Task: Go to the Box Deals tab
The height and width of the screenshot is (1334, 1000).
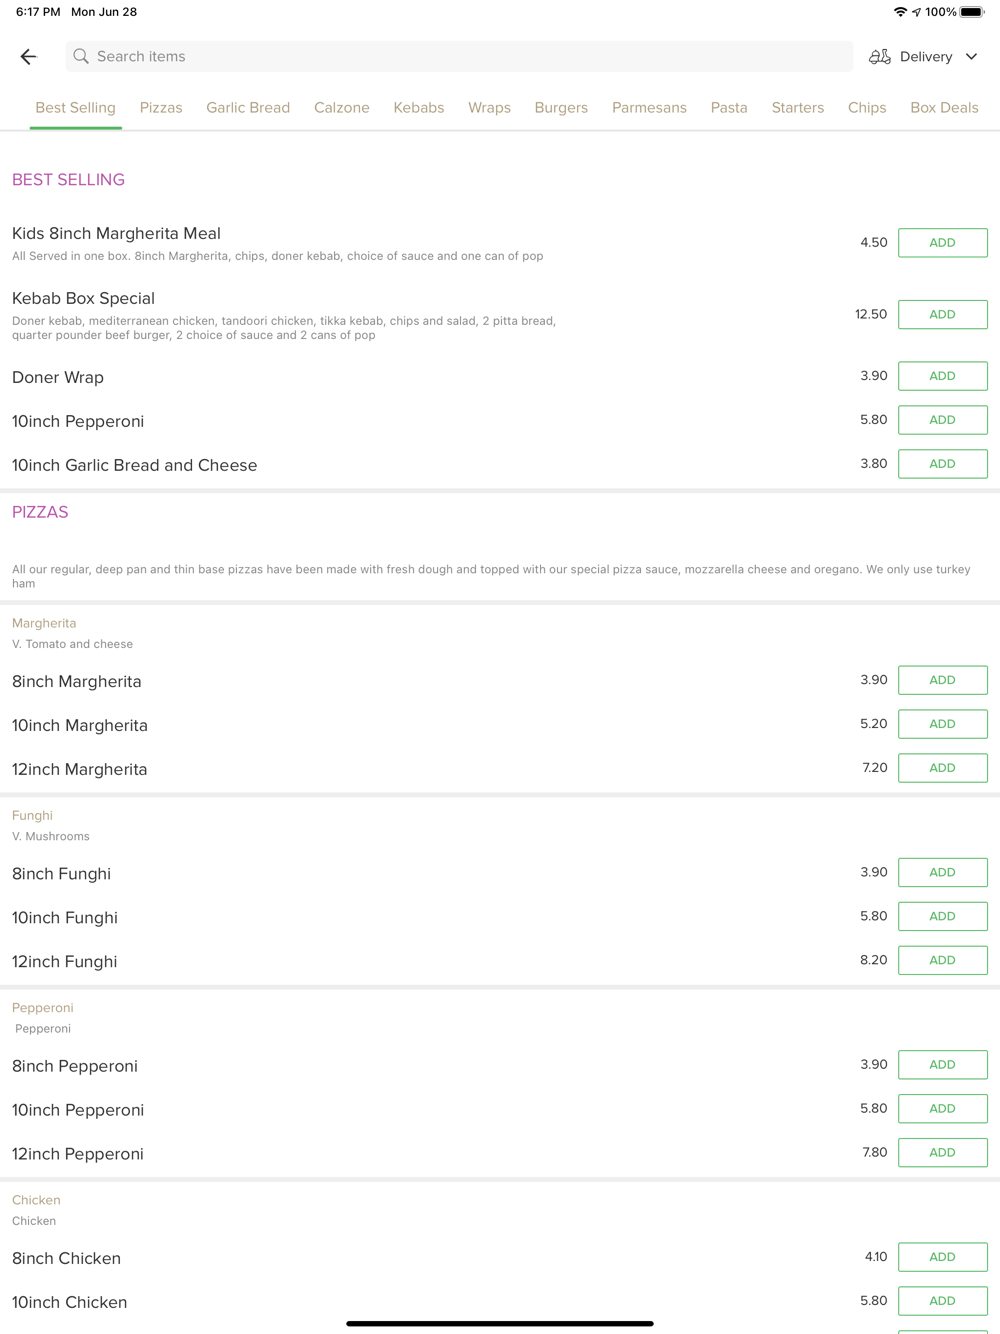Action: [944, 108]
